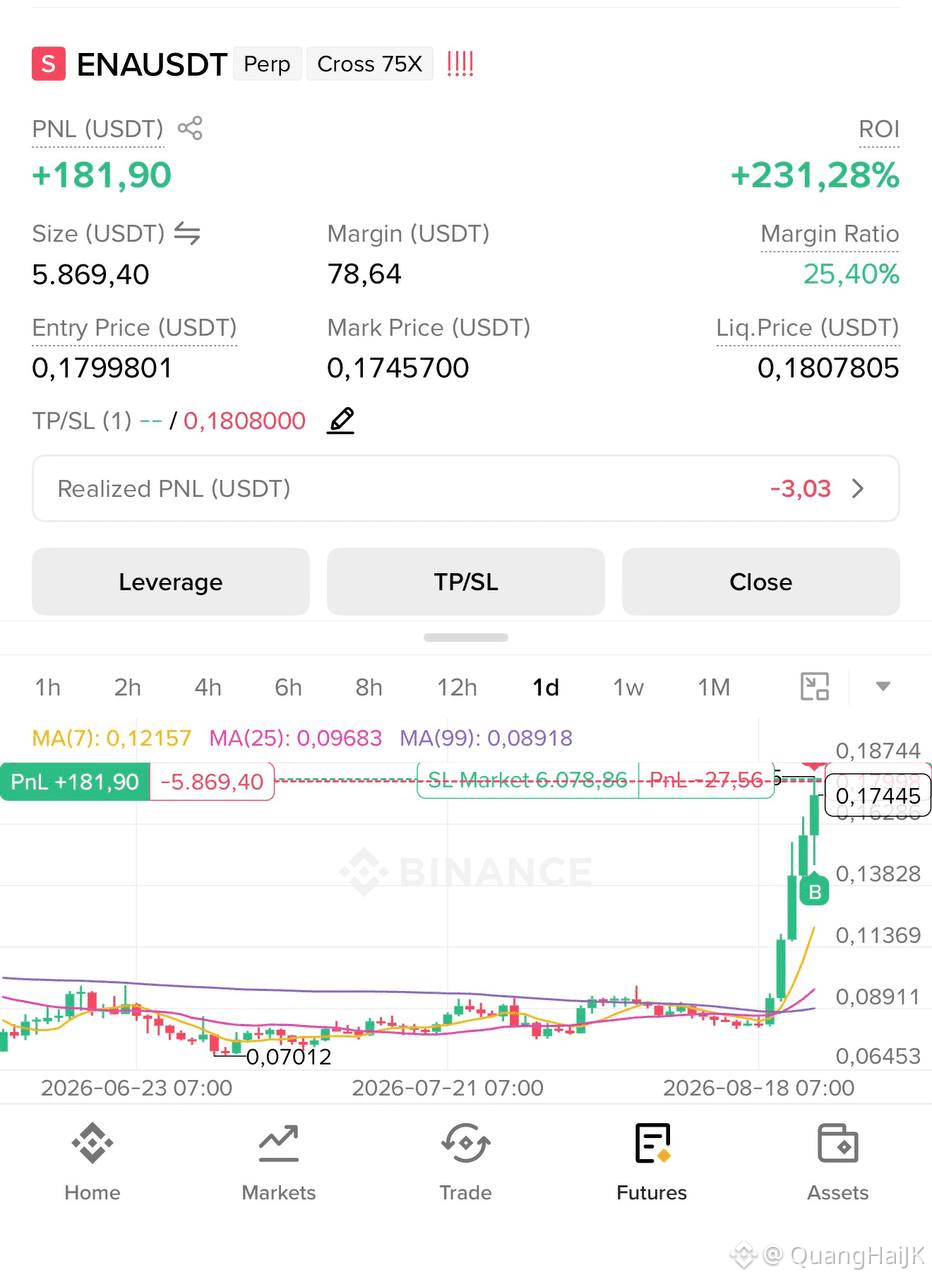Tap the red S short badge
The width and height of the screenshot is (932, 1280).
(48, 64)
